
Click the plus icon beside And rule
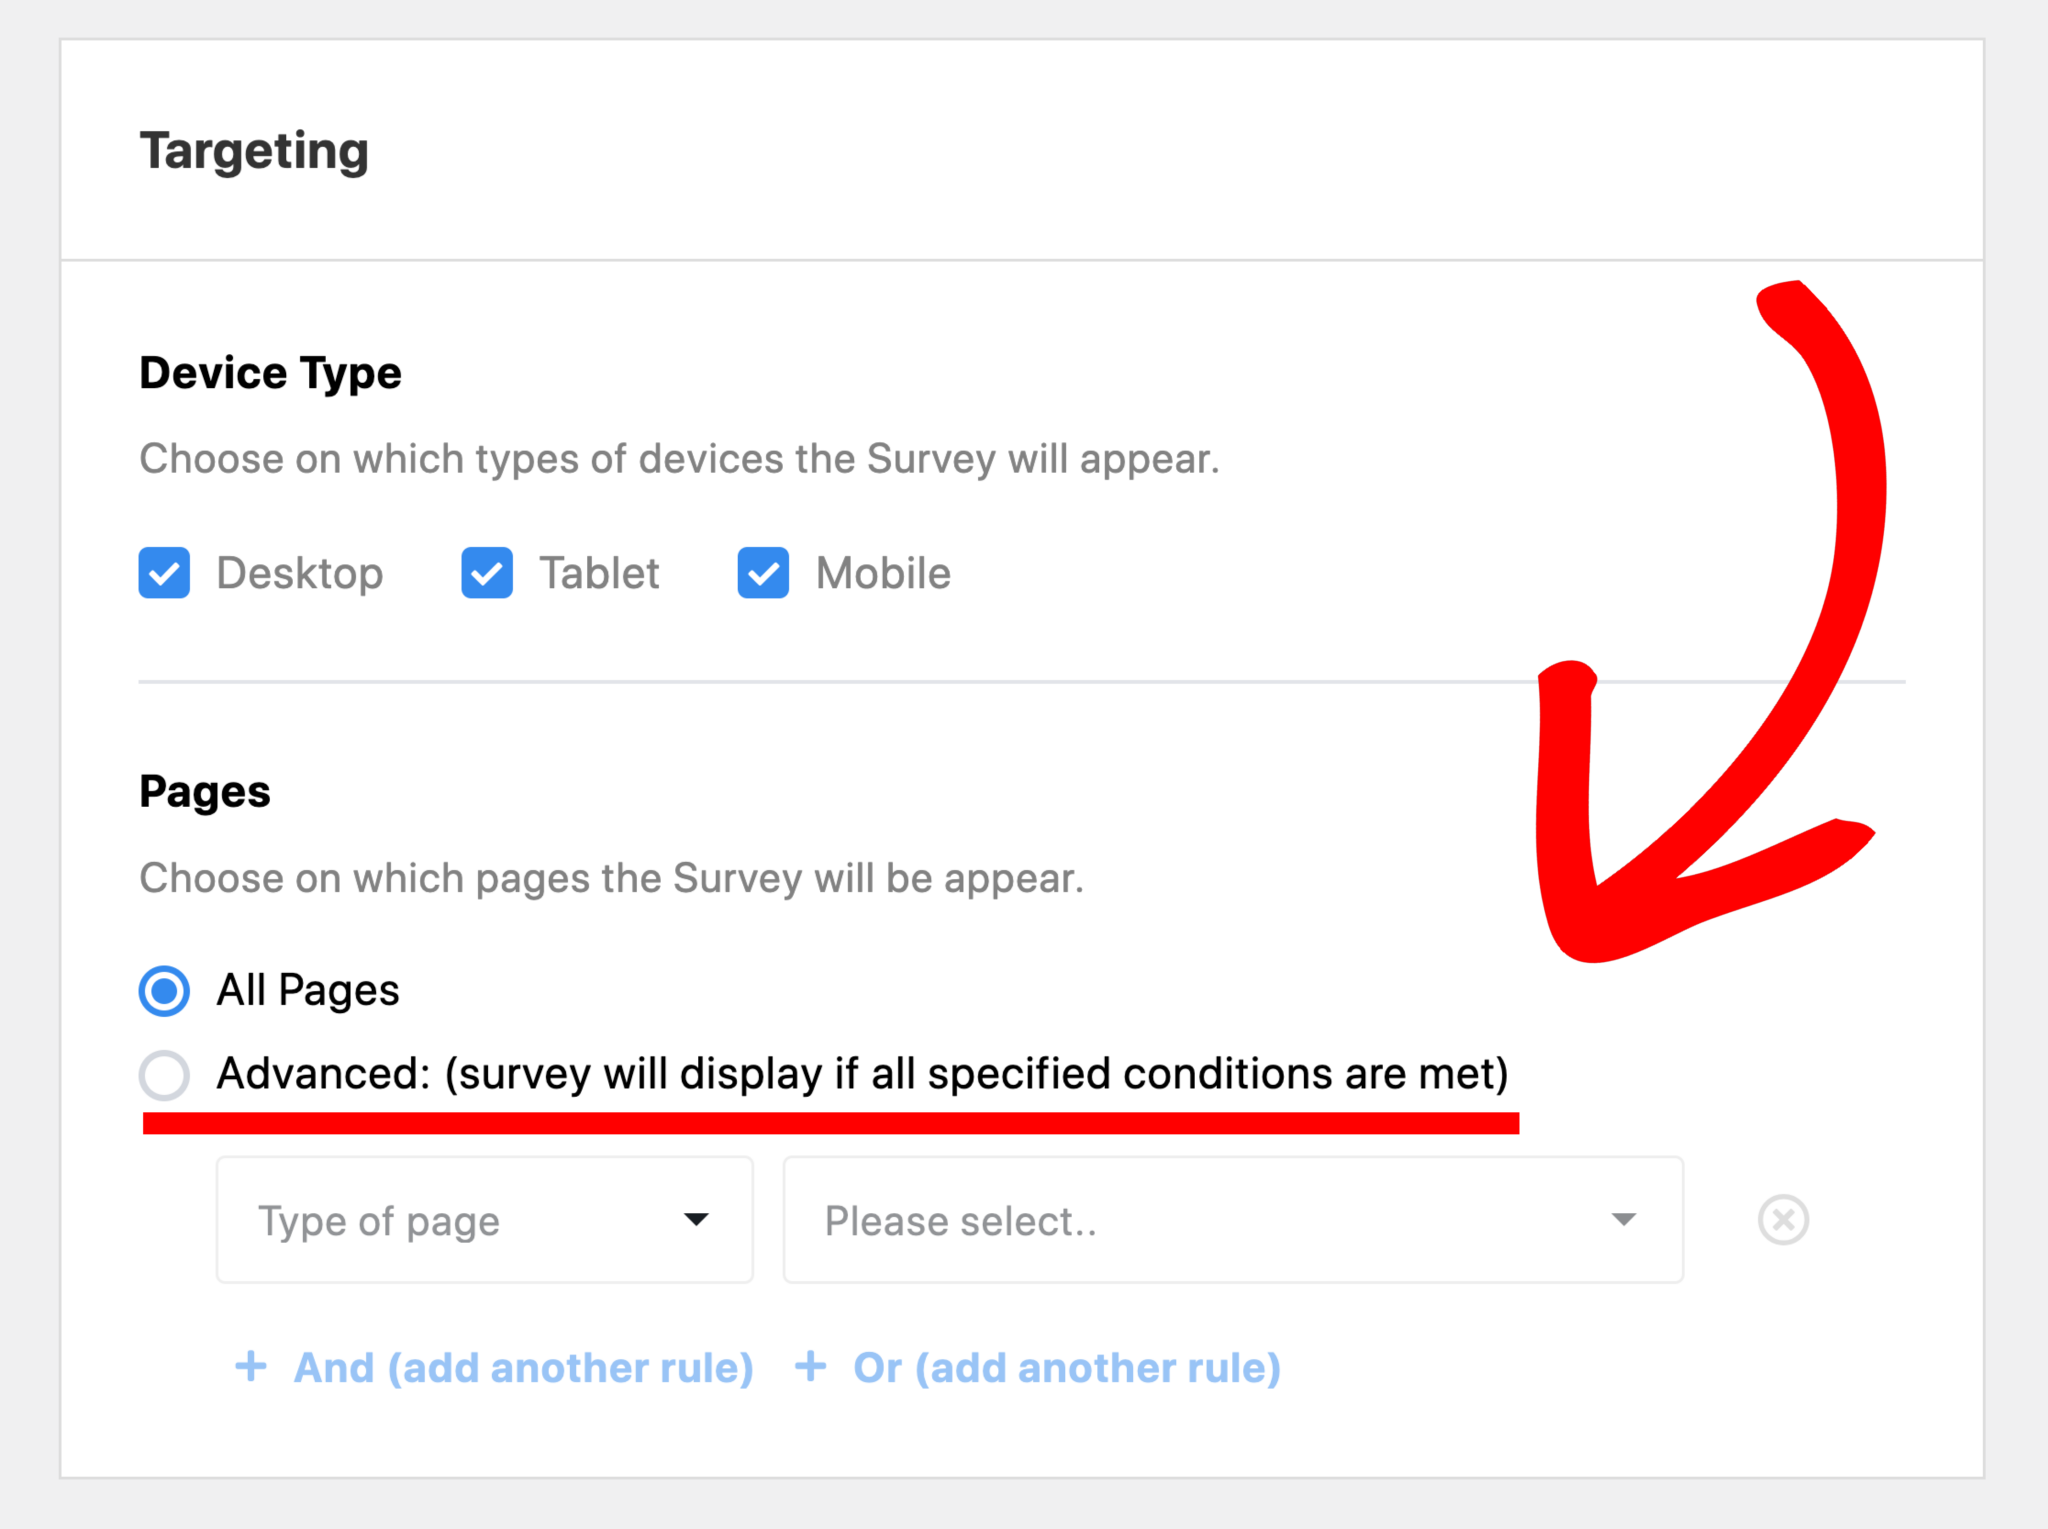coord(250,1367)
